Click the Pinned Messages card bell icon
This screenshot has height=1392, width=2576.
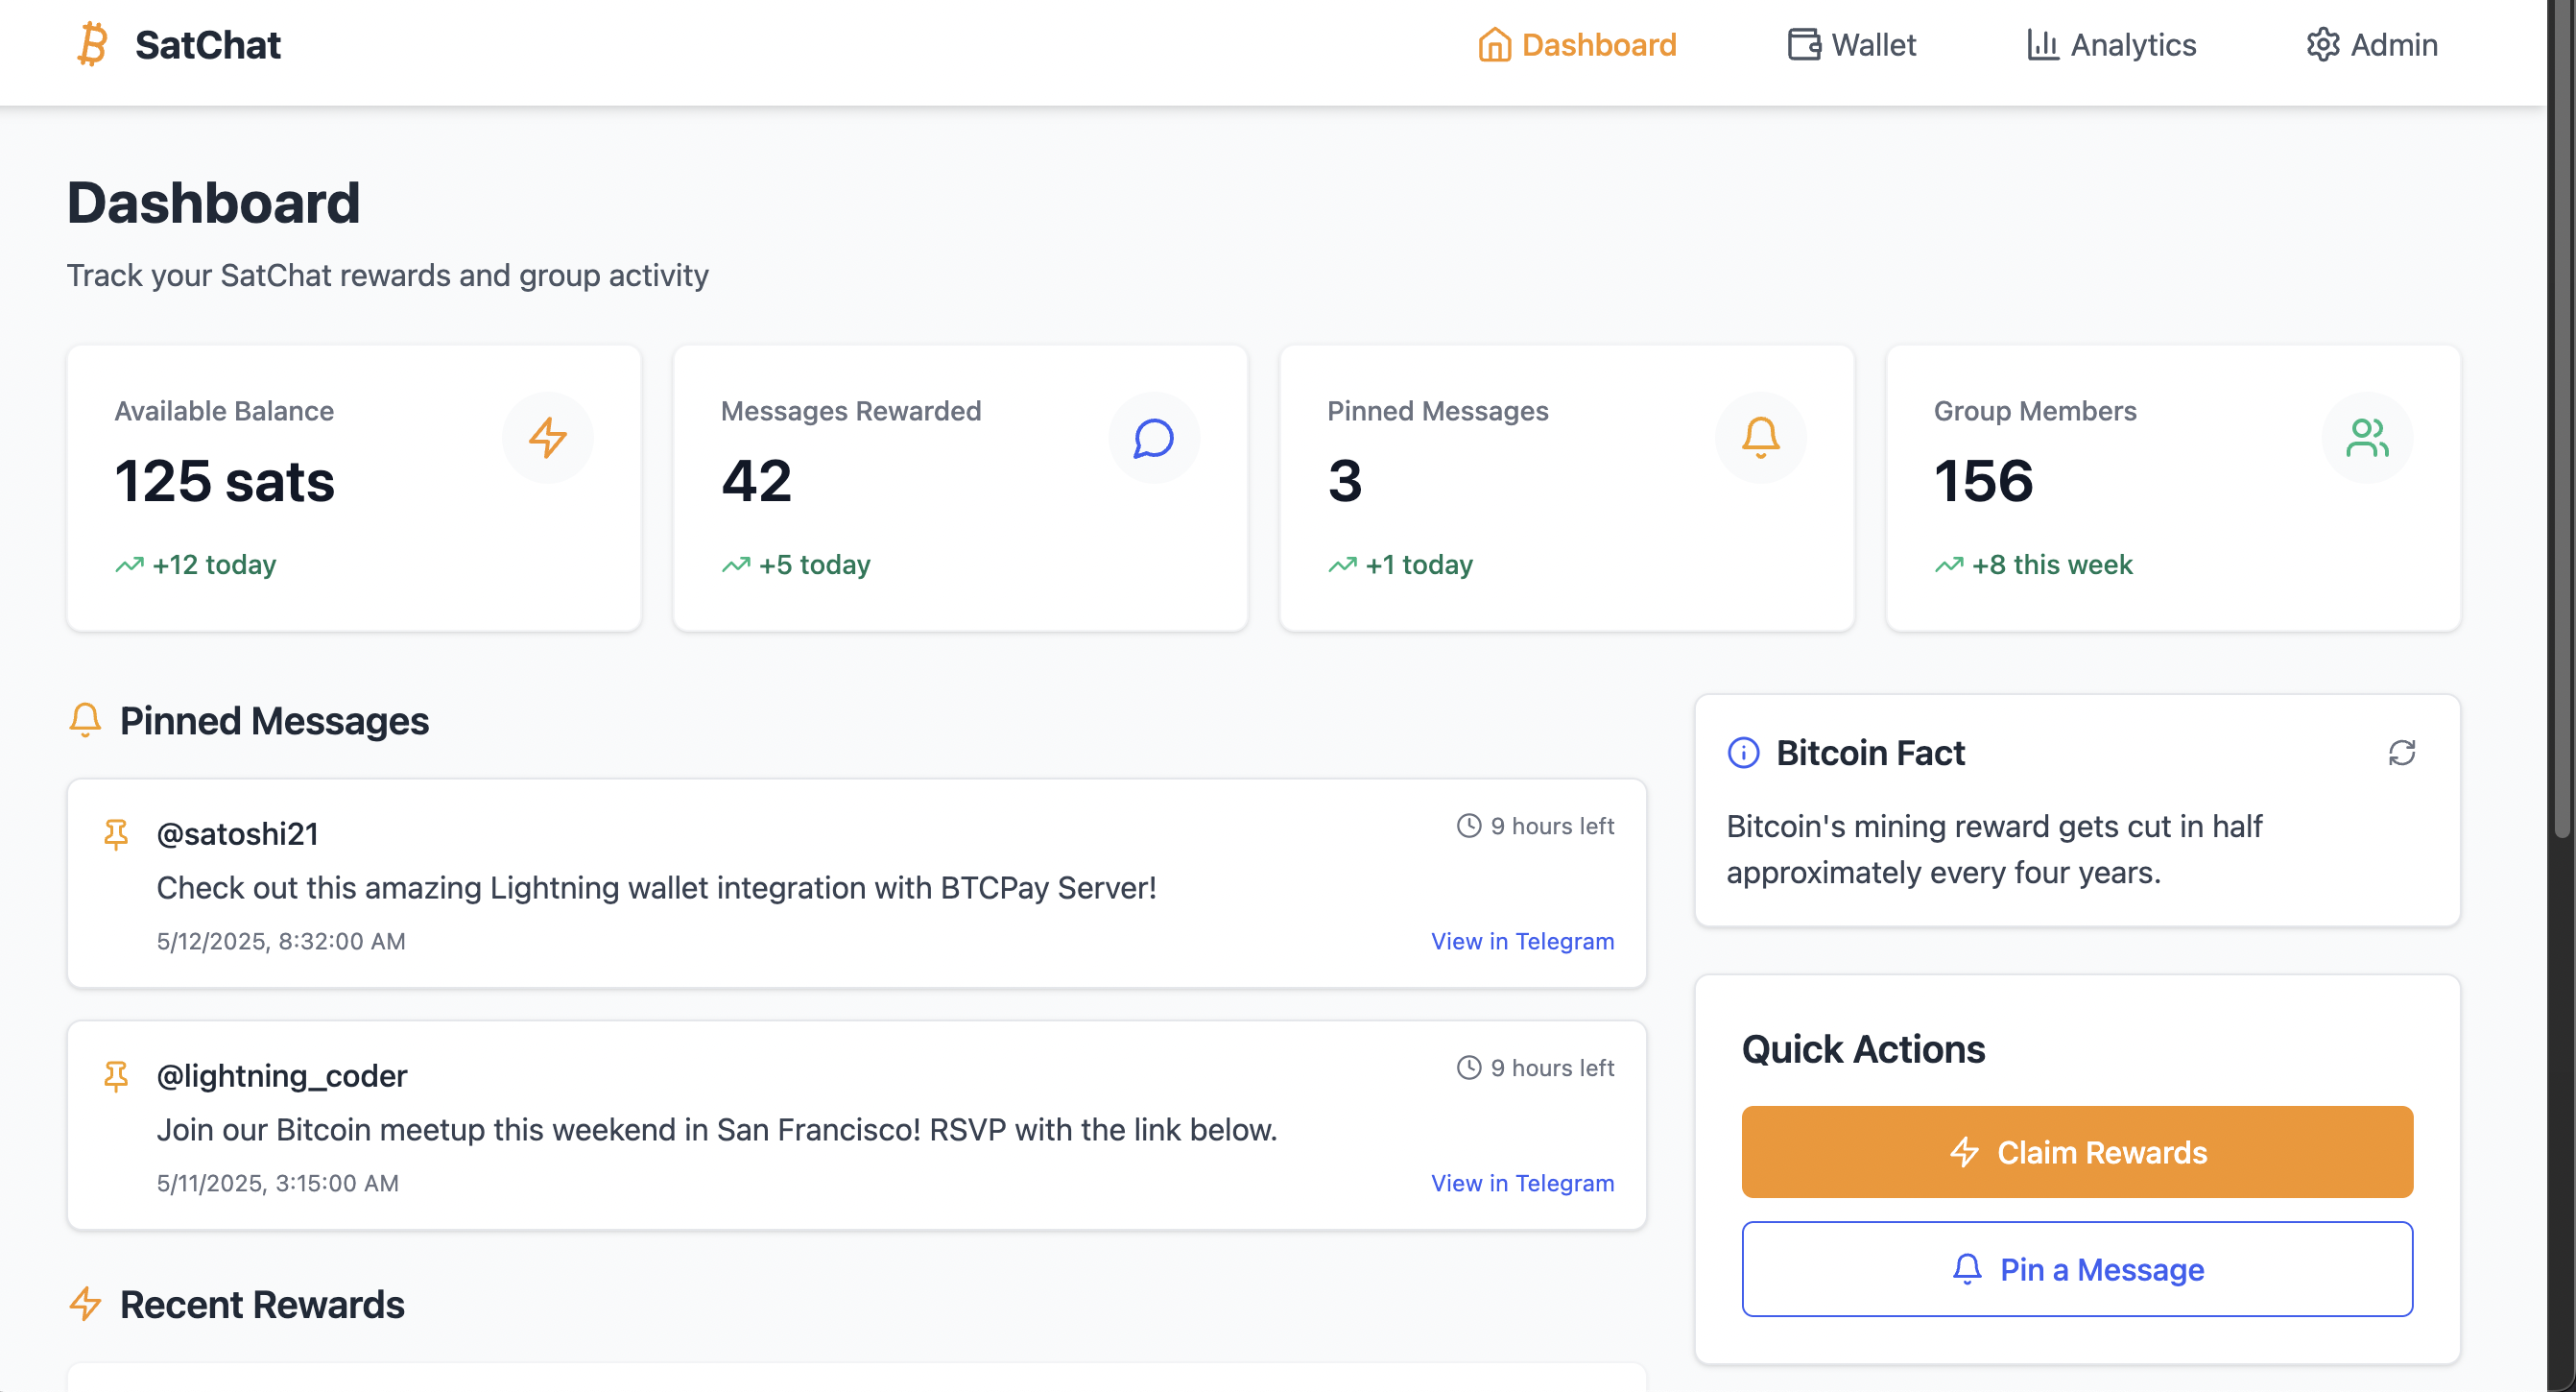[1760, 438]
